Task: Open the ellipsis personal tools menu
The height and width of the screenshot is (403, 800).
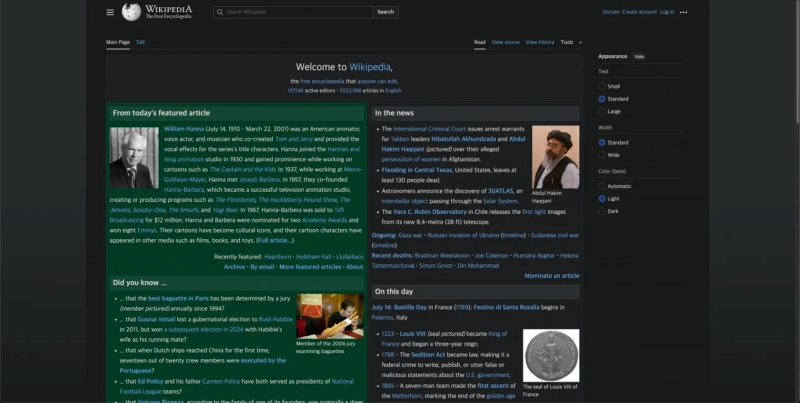Action: click(683, 12)
